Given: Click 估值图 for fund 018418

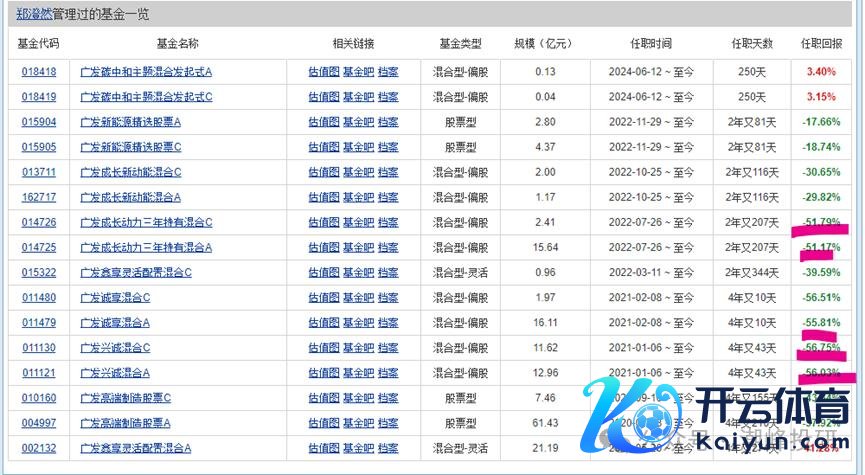Looking at the screenshot, I should pos(323,72).
